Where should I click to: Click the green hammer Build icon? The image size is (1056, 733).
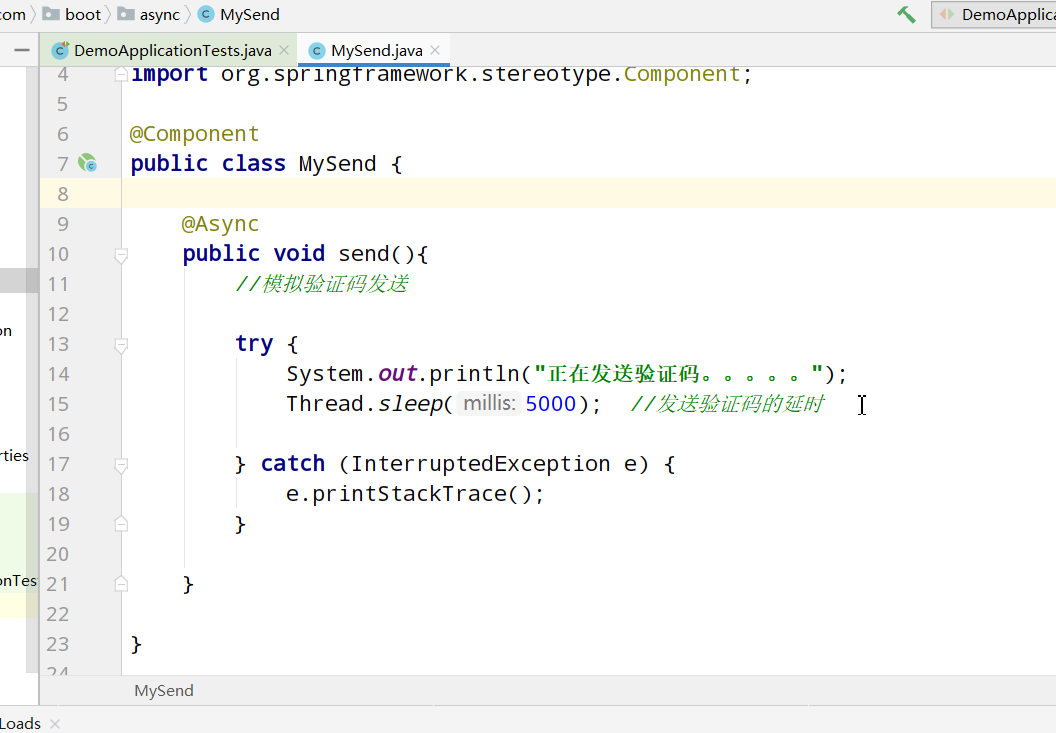point(906,15)
